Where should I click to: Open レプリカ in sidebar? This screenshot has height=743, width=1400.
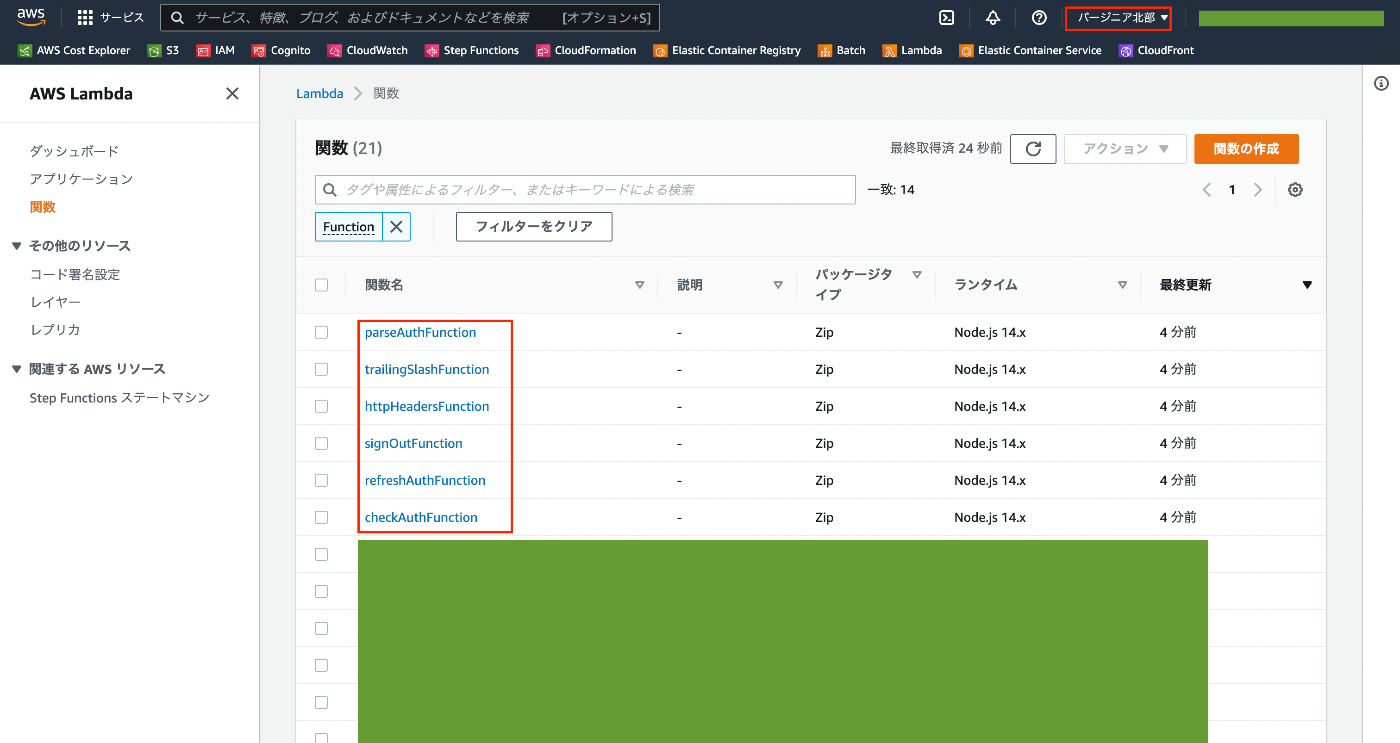55,330
